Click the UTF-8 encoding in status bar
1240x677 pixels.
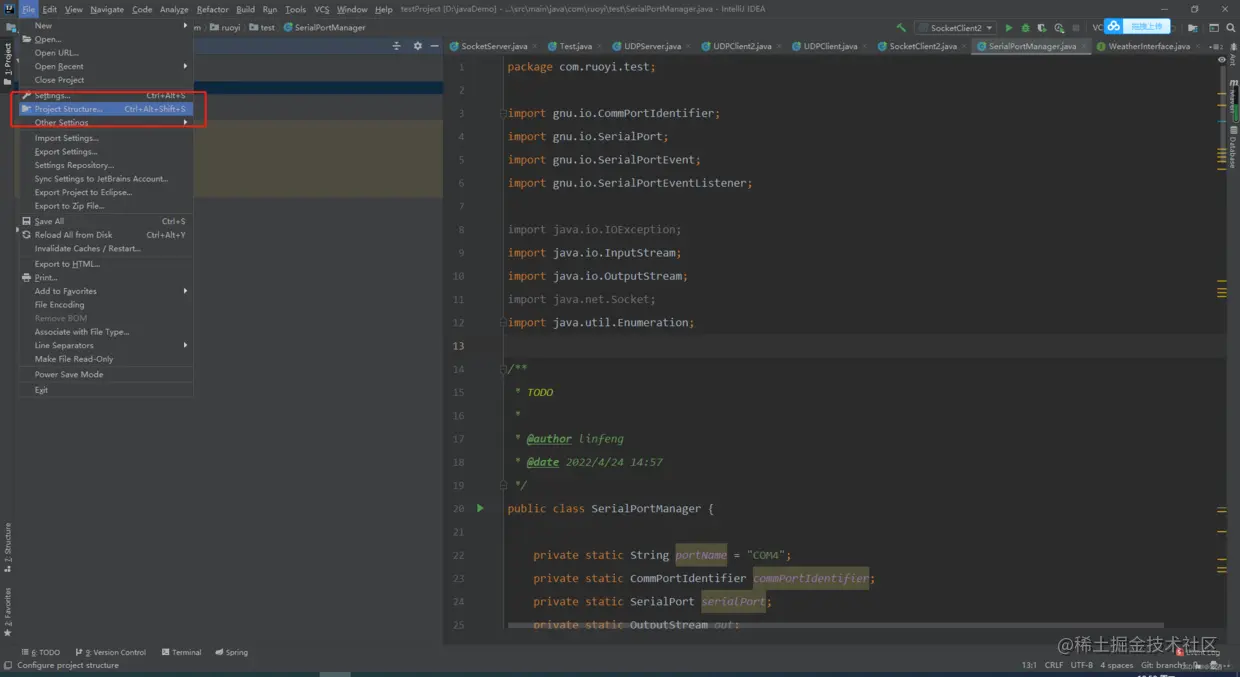[x=1081, y=665]
